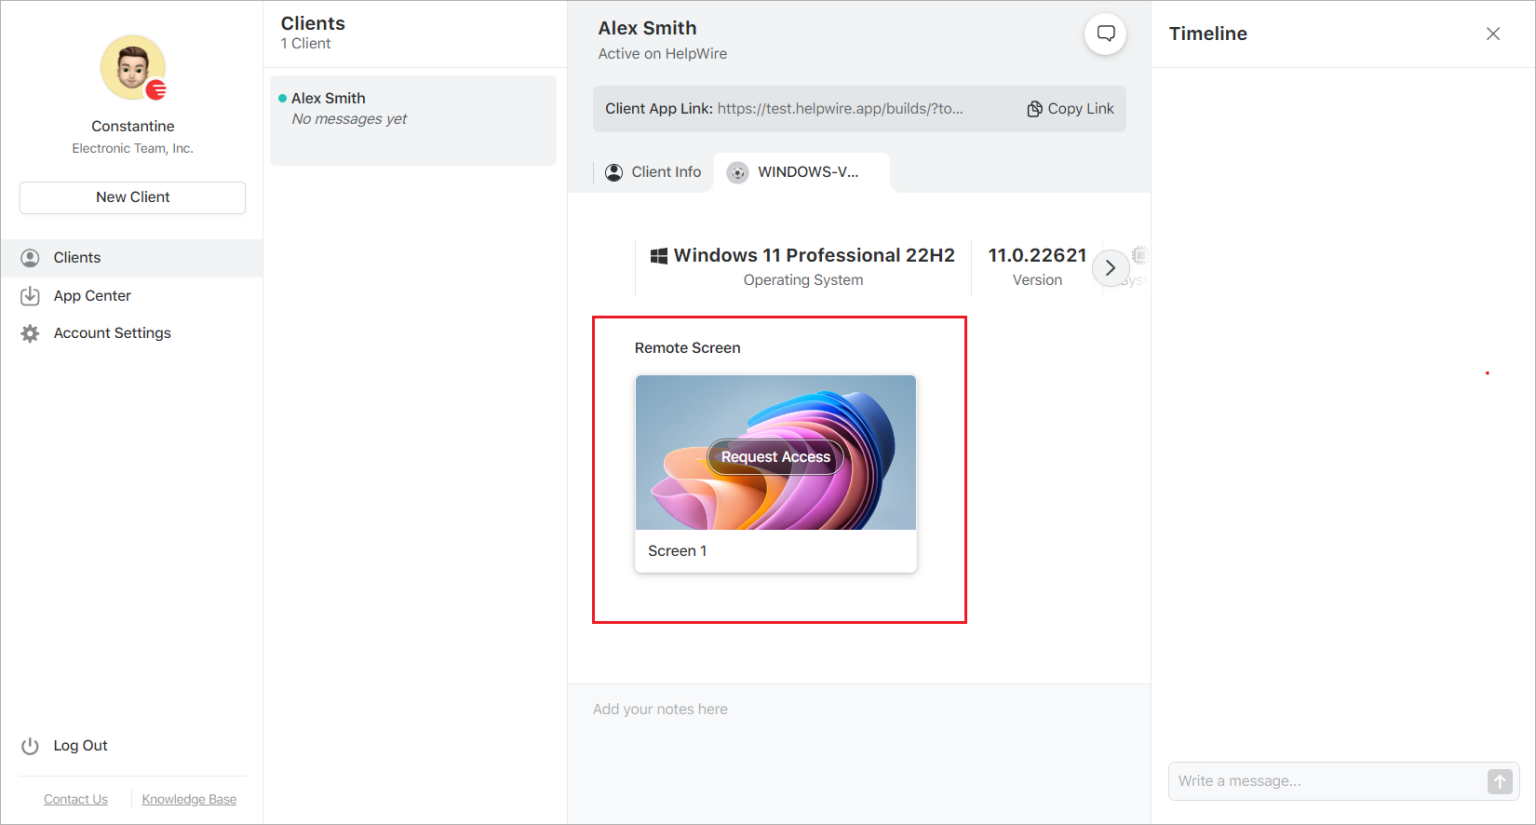Click the person icon on the Client Info tab
The image size is (1536, 825).
pyautogui.click(x=613, y=171)
